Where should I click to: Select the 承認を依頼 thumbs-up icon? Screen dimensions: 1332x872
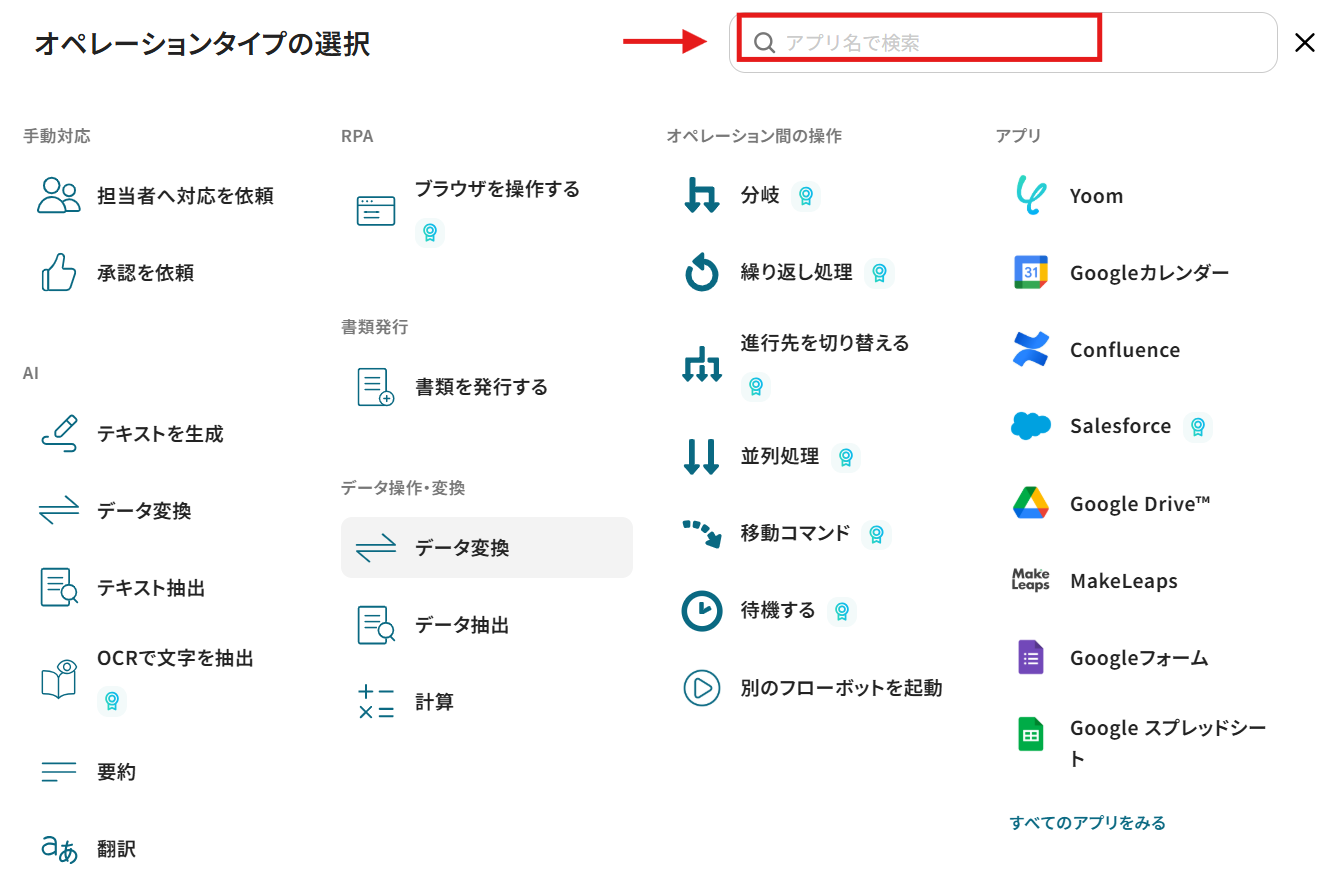(59, 272)
